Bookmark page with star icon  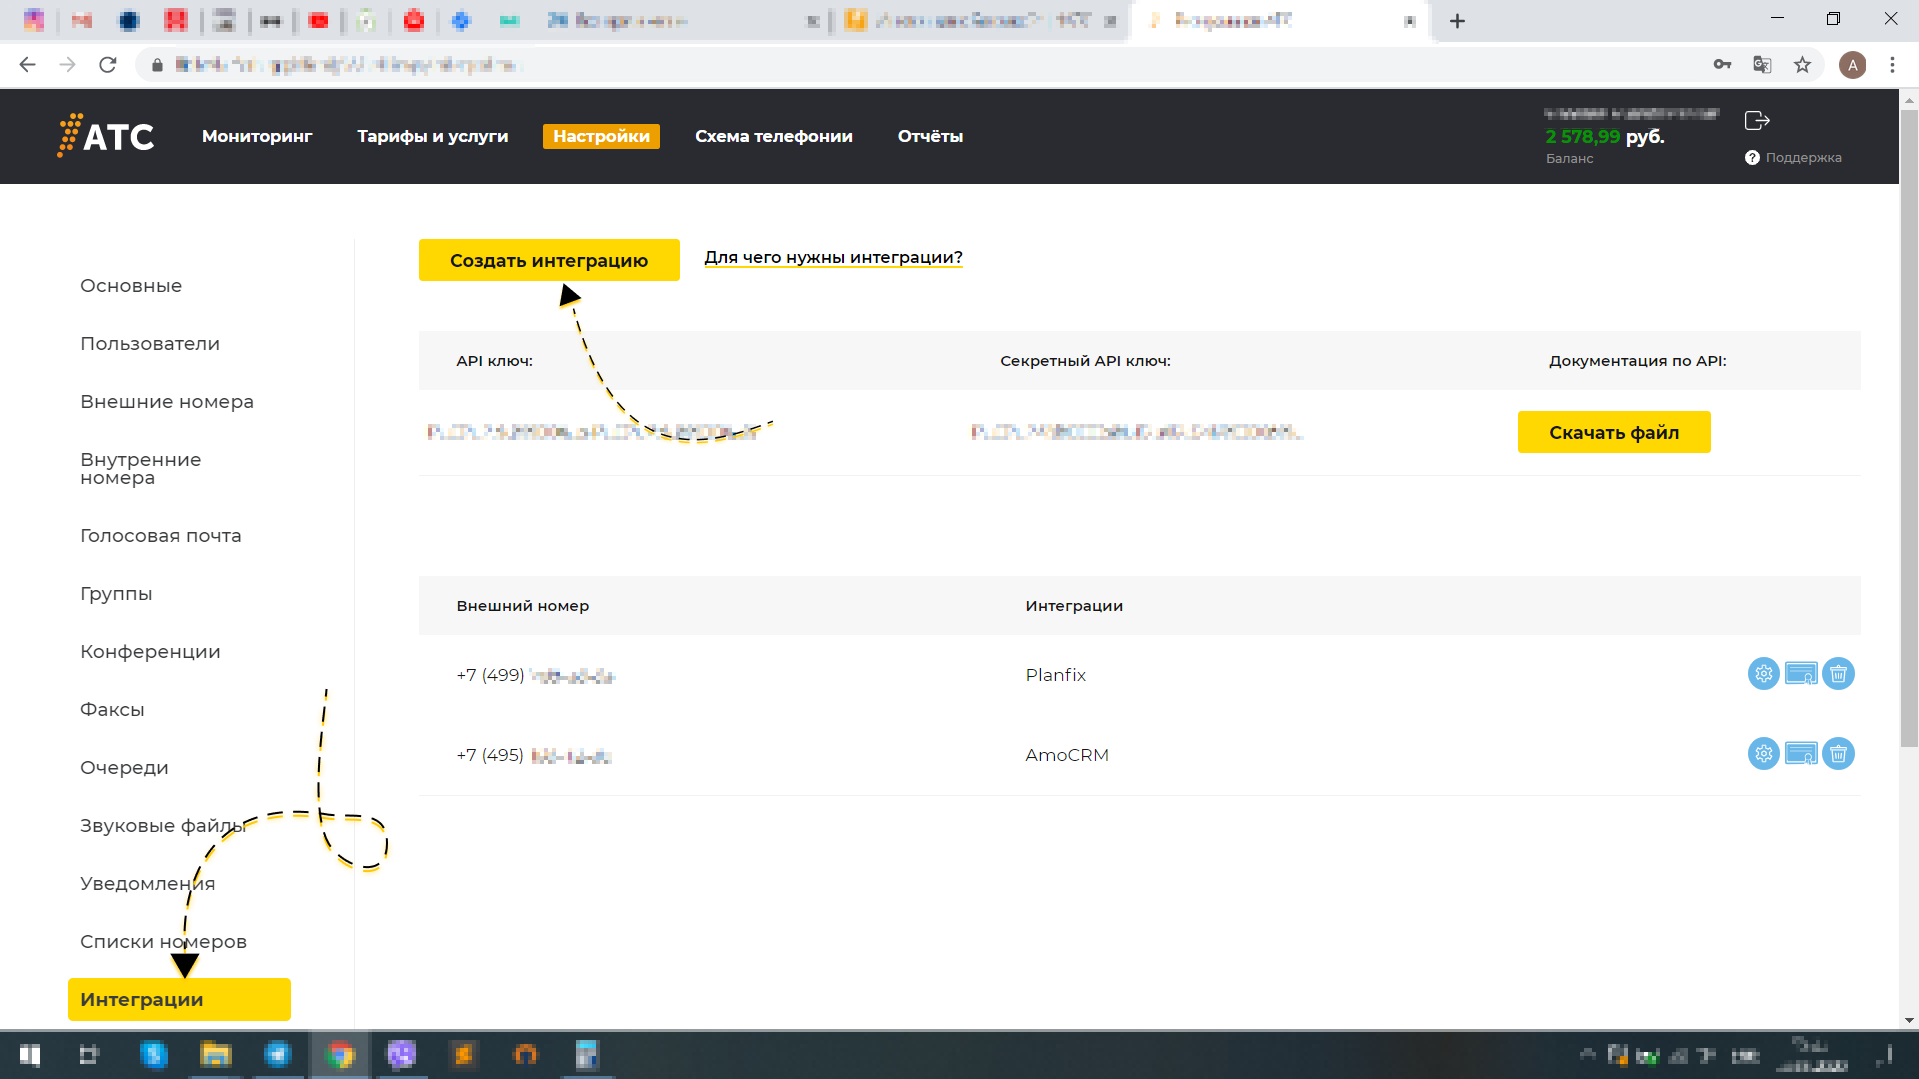pyautogui.click(x=1802, y=65)
